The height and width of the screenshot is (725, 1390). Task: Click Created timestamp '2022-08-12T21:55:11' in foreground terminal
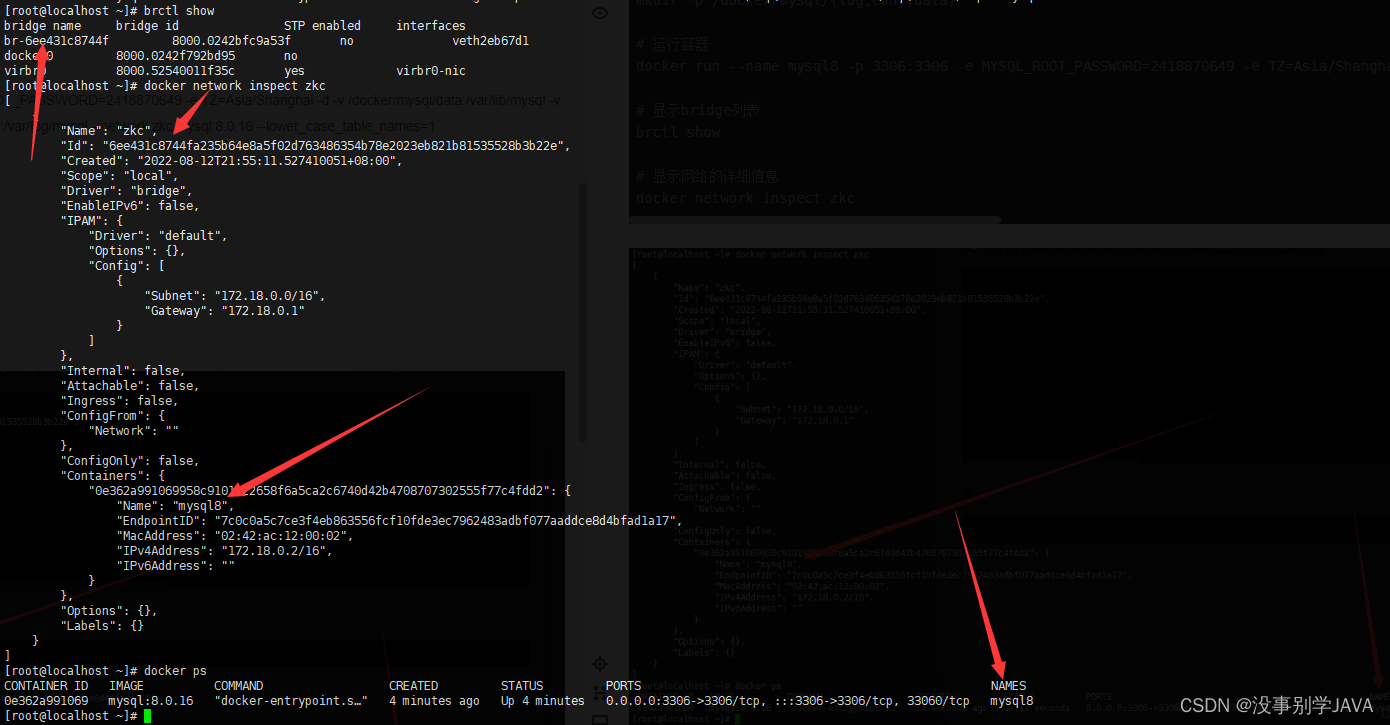coord(266,161)
